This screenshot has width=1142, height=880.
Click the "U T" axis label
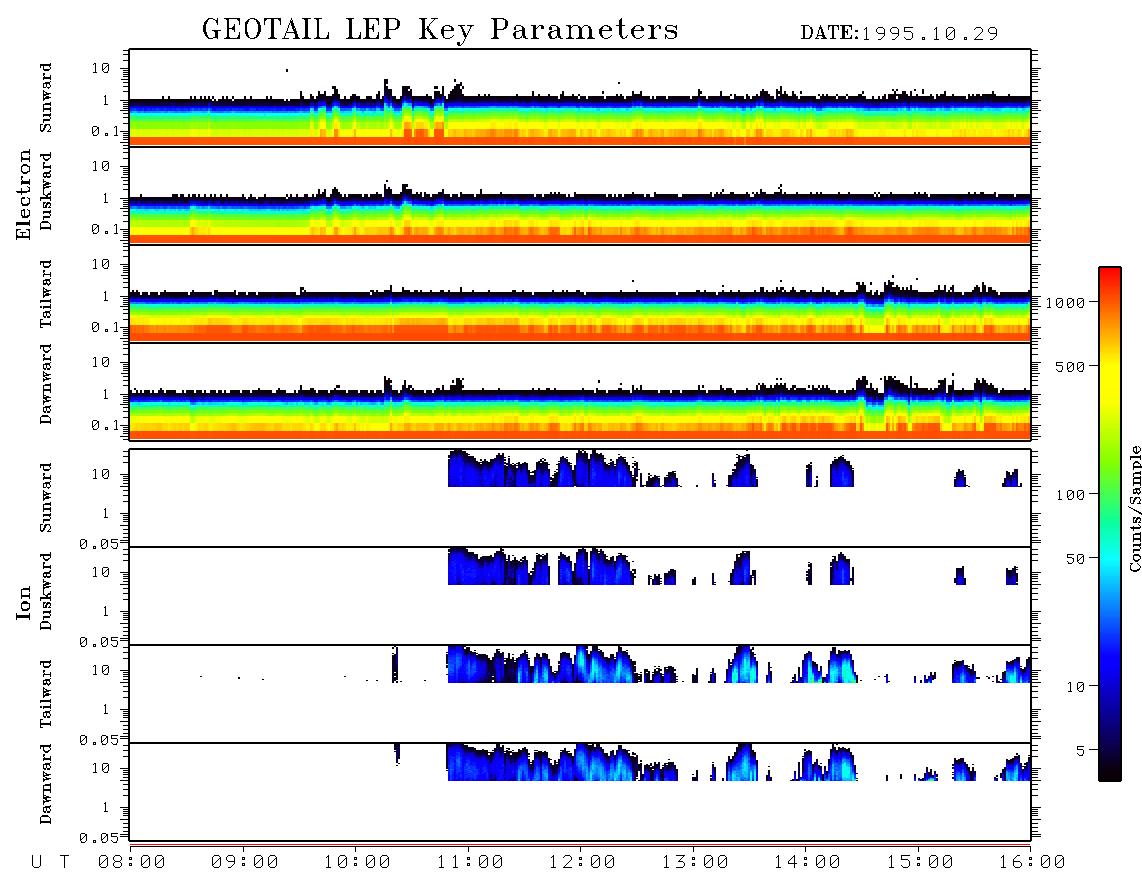tap(51, 862)
